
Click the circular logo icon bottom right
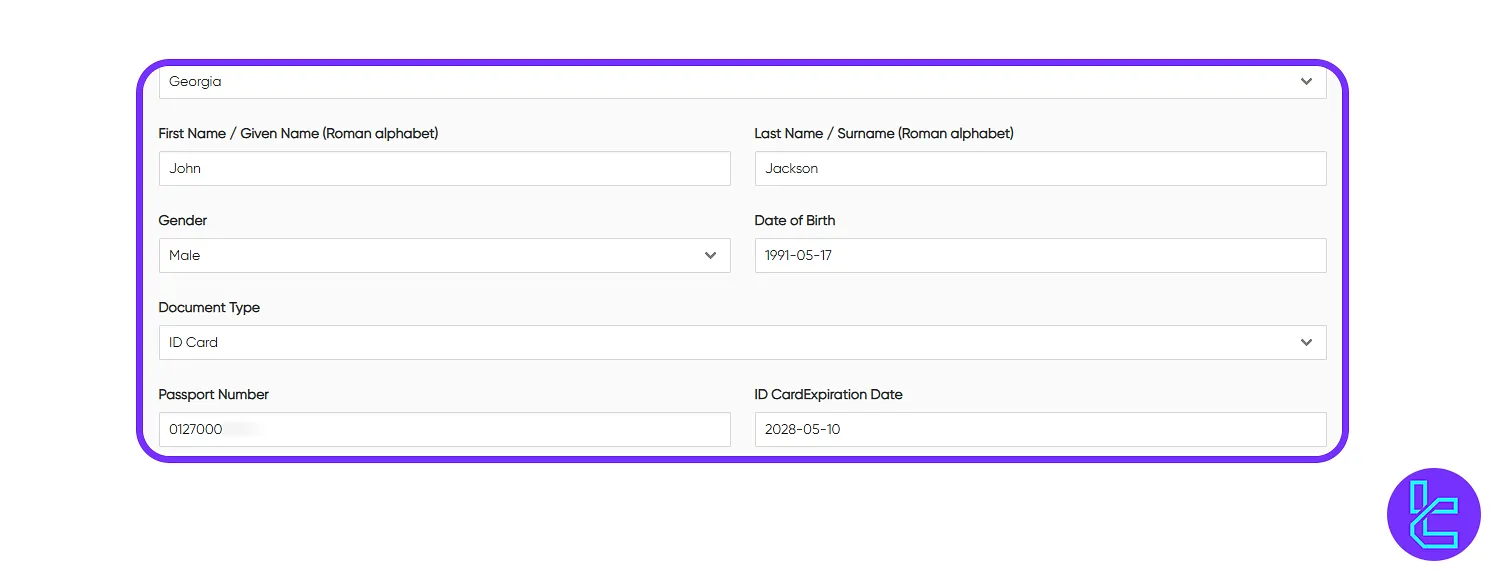point(1434,514)
